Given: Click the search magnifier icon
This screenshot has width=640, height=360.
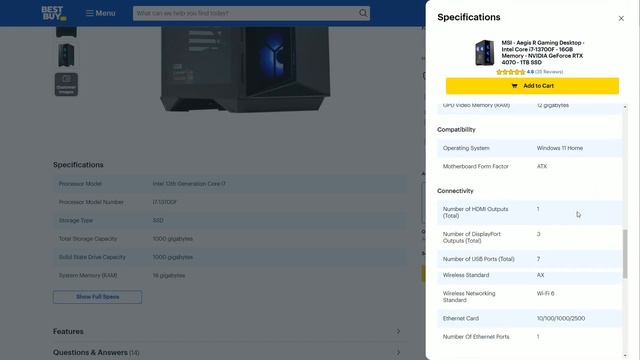Looking at the screenshot, I should coord(363,13).
